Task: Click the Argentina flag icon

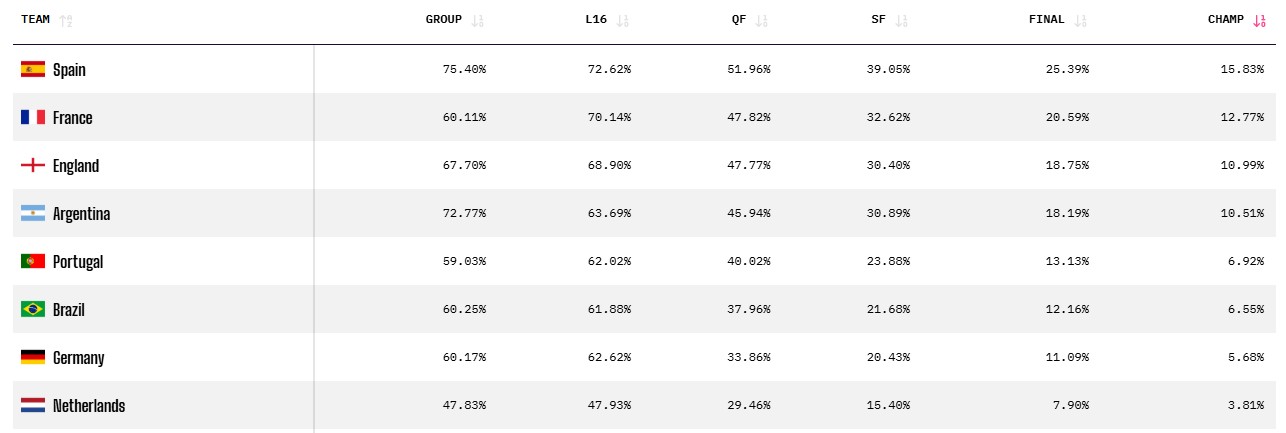Action: click(x=33, y=214)
